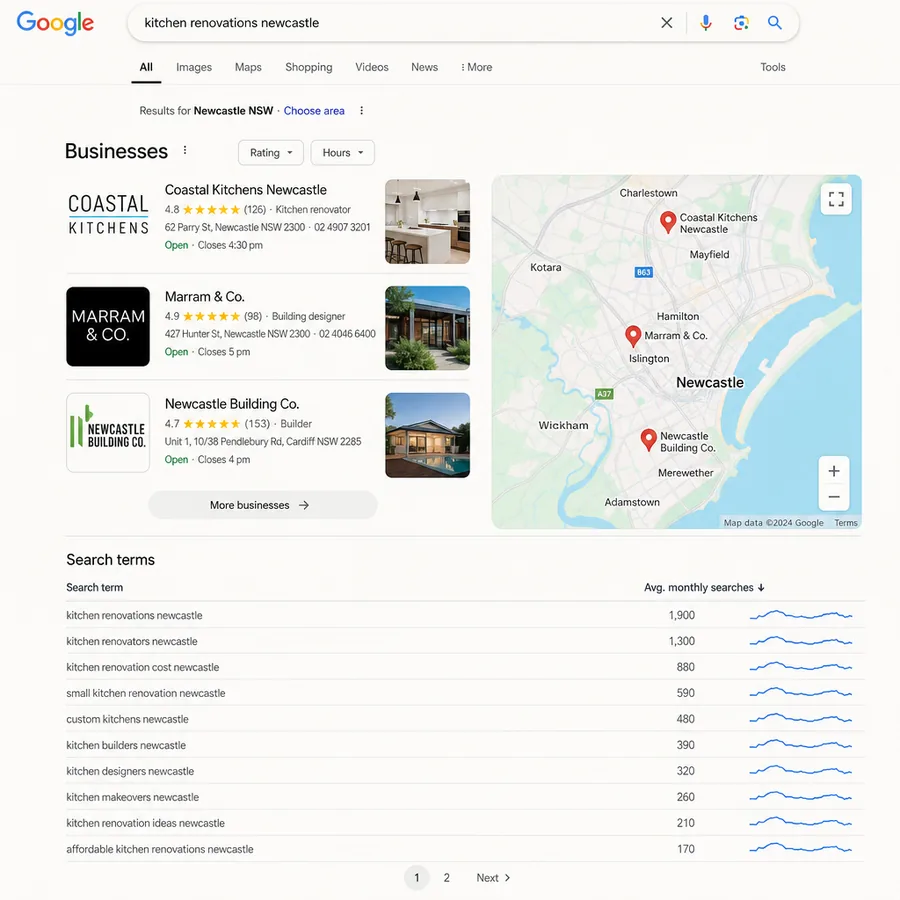Click Newcastle Building Co. address text
The height and width of the screenshot is (900, 900).
point(263,441)
